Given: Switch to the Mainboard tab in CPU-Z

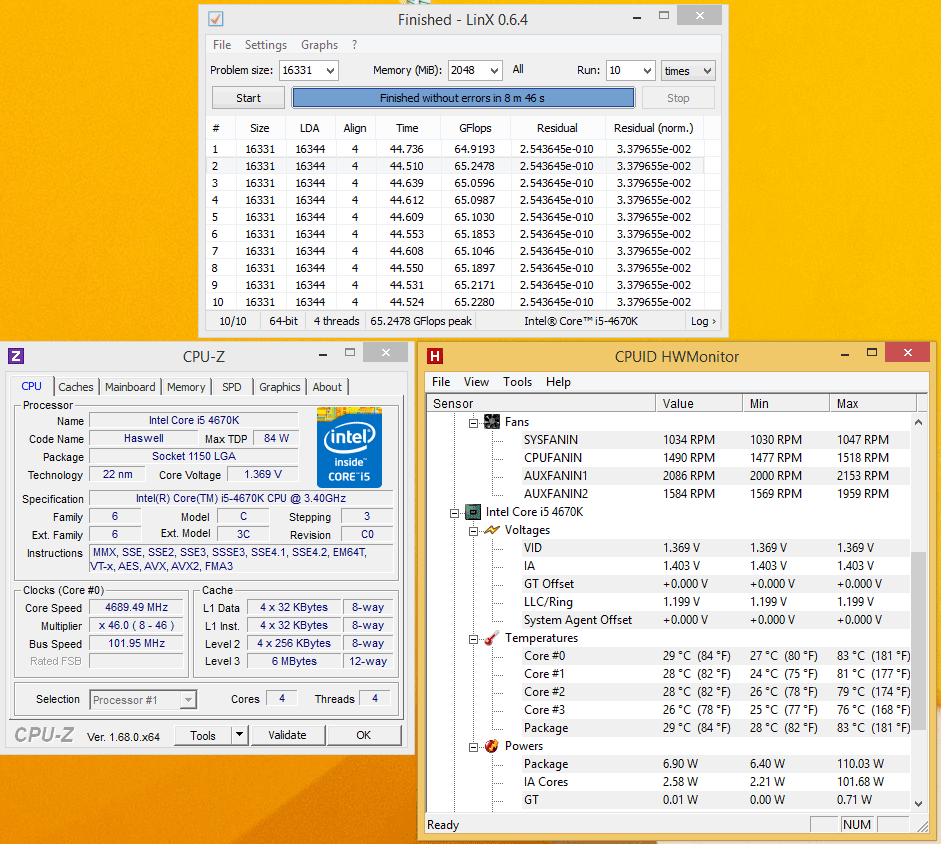Looking at the screenshot, I should pos(130,387).
